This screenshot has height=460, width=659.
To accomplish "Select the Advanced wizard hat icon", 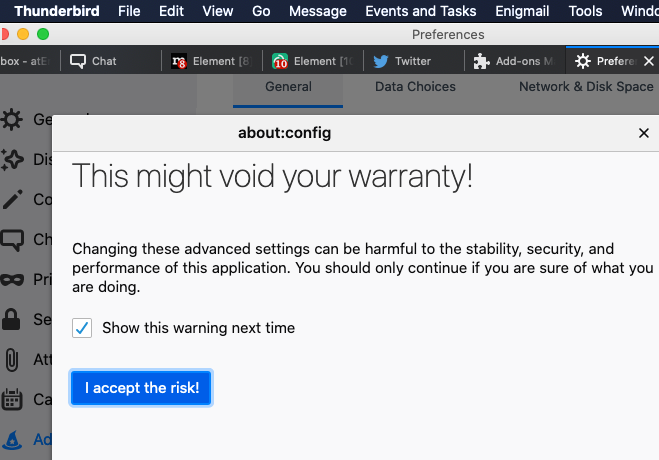I will click(x=12, y=439).
